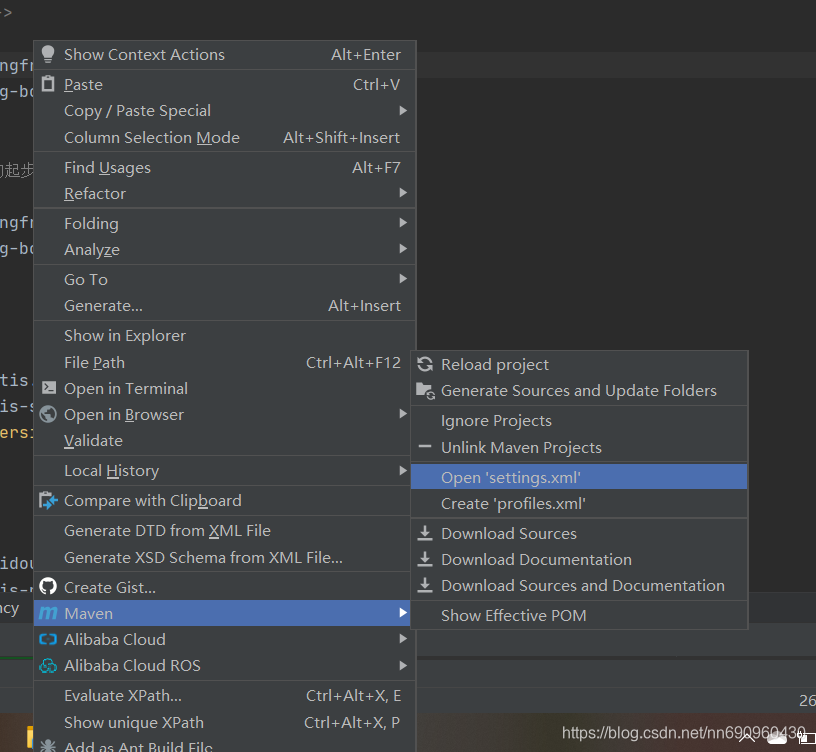Click the terminal icon beside Open in Terminal
Viewport: 816px width, 752px height.
click(x=48, y=388)
